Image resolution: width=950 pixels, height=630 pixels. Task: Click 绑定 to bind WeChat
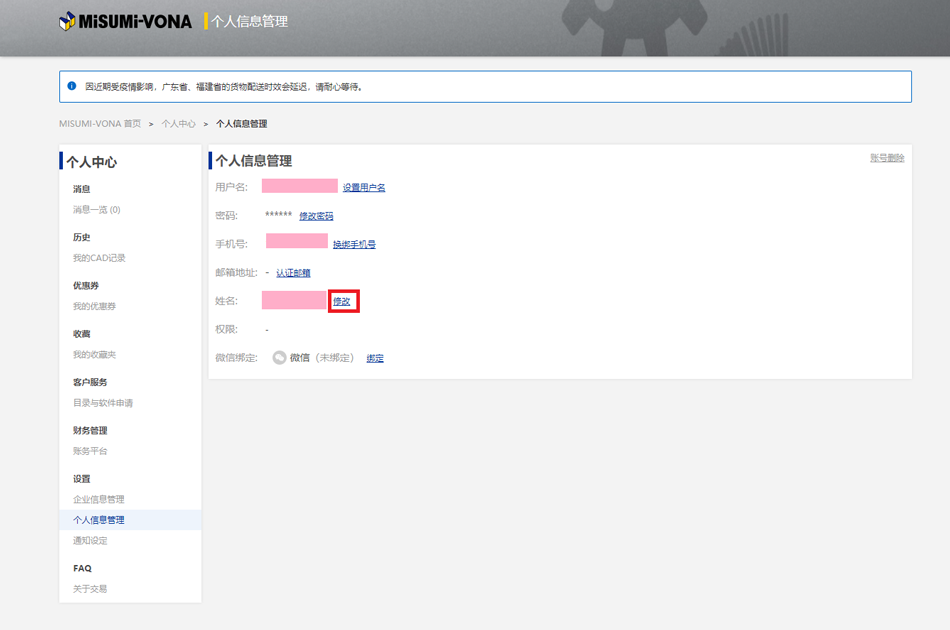click(375, 358)
